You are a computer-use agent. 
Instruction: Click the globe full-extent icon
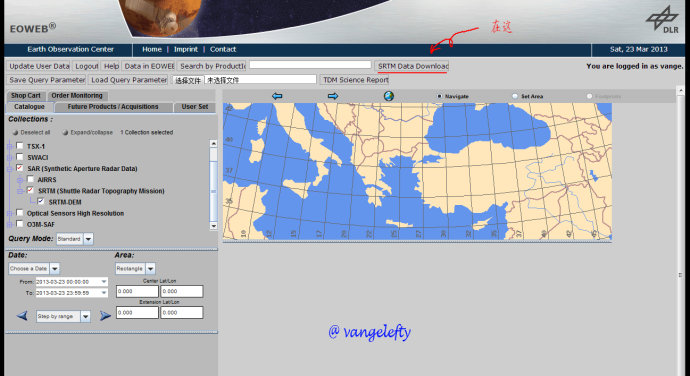[x=389, y=96]
